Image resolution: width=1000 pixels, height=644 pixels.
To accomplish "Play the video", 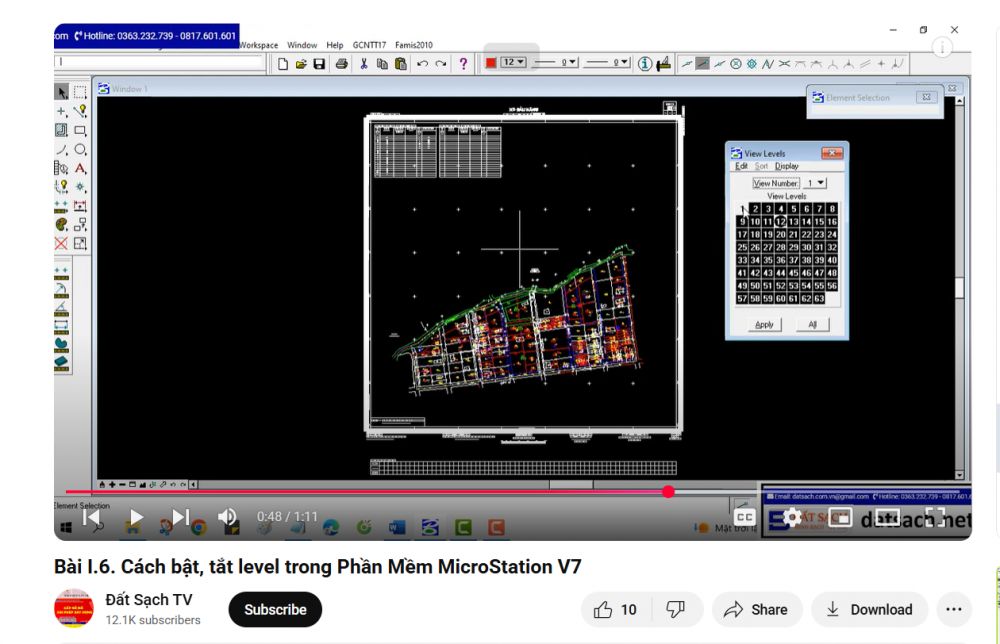I will 137,517.
